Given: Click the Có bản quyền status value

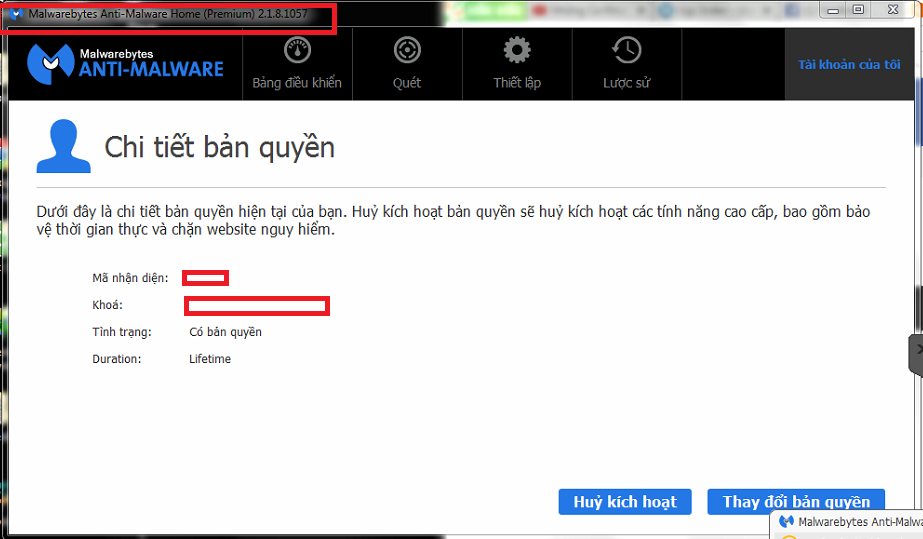Looking at the screenshot, I should click(225, 332).
